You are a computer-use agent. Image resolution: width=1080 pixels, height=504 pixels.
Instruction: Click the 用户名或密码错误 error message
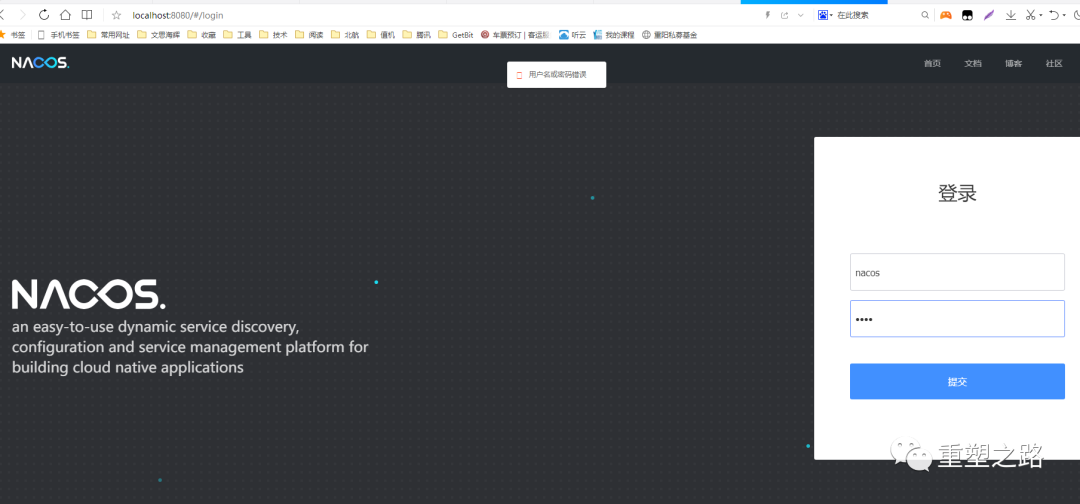tap(557, 74)
